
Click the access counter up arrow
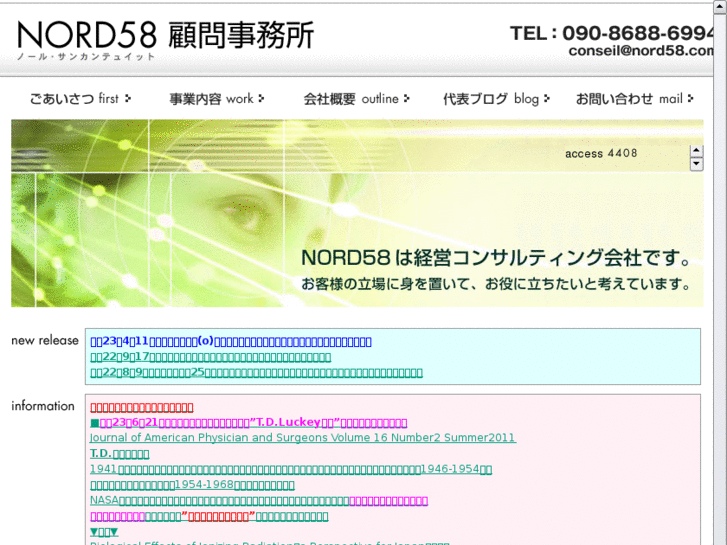696,151
